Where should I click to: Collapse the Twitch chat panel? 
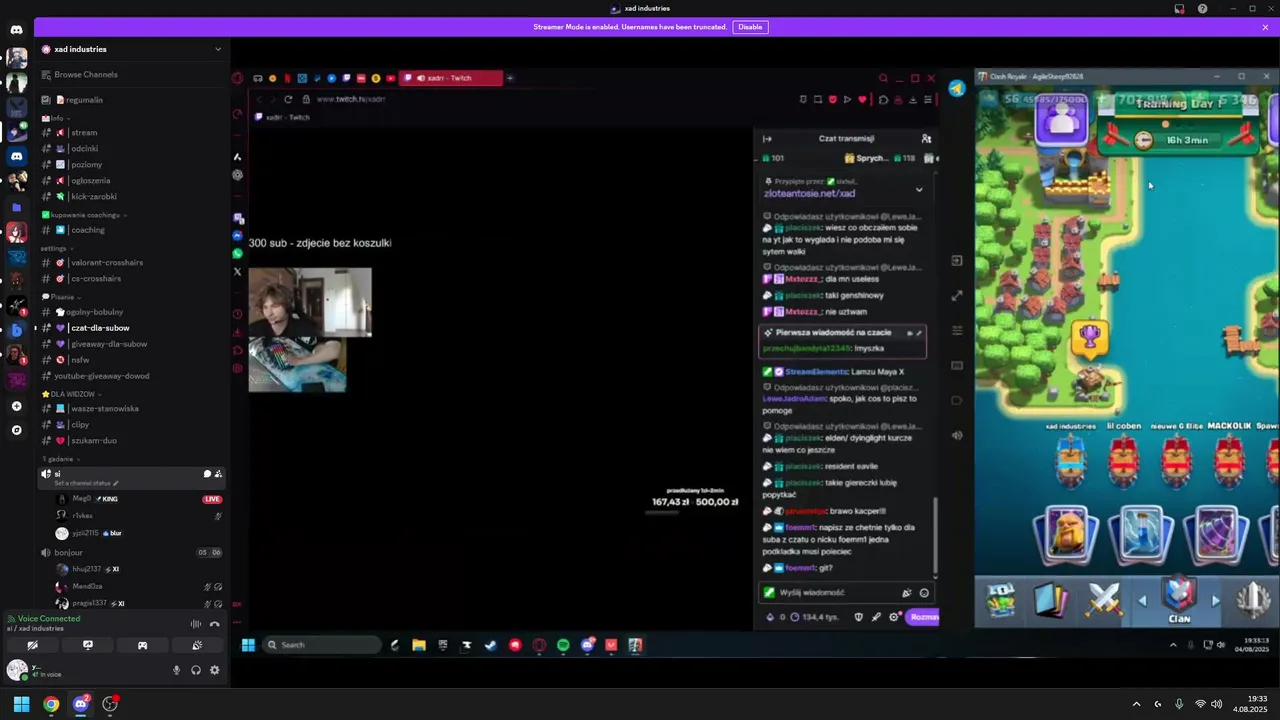pyautogui.click(x=767, y=139)
